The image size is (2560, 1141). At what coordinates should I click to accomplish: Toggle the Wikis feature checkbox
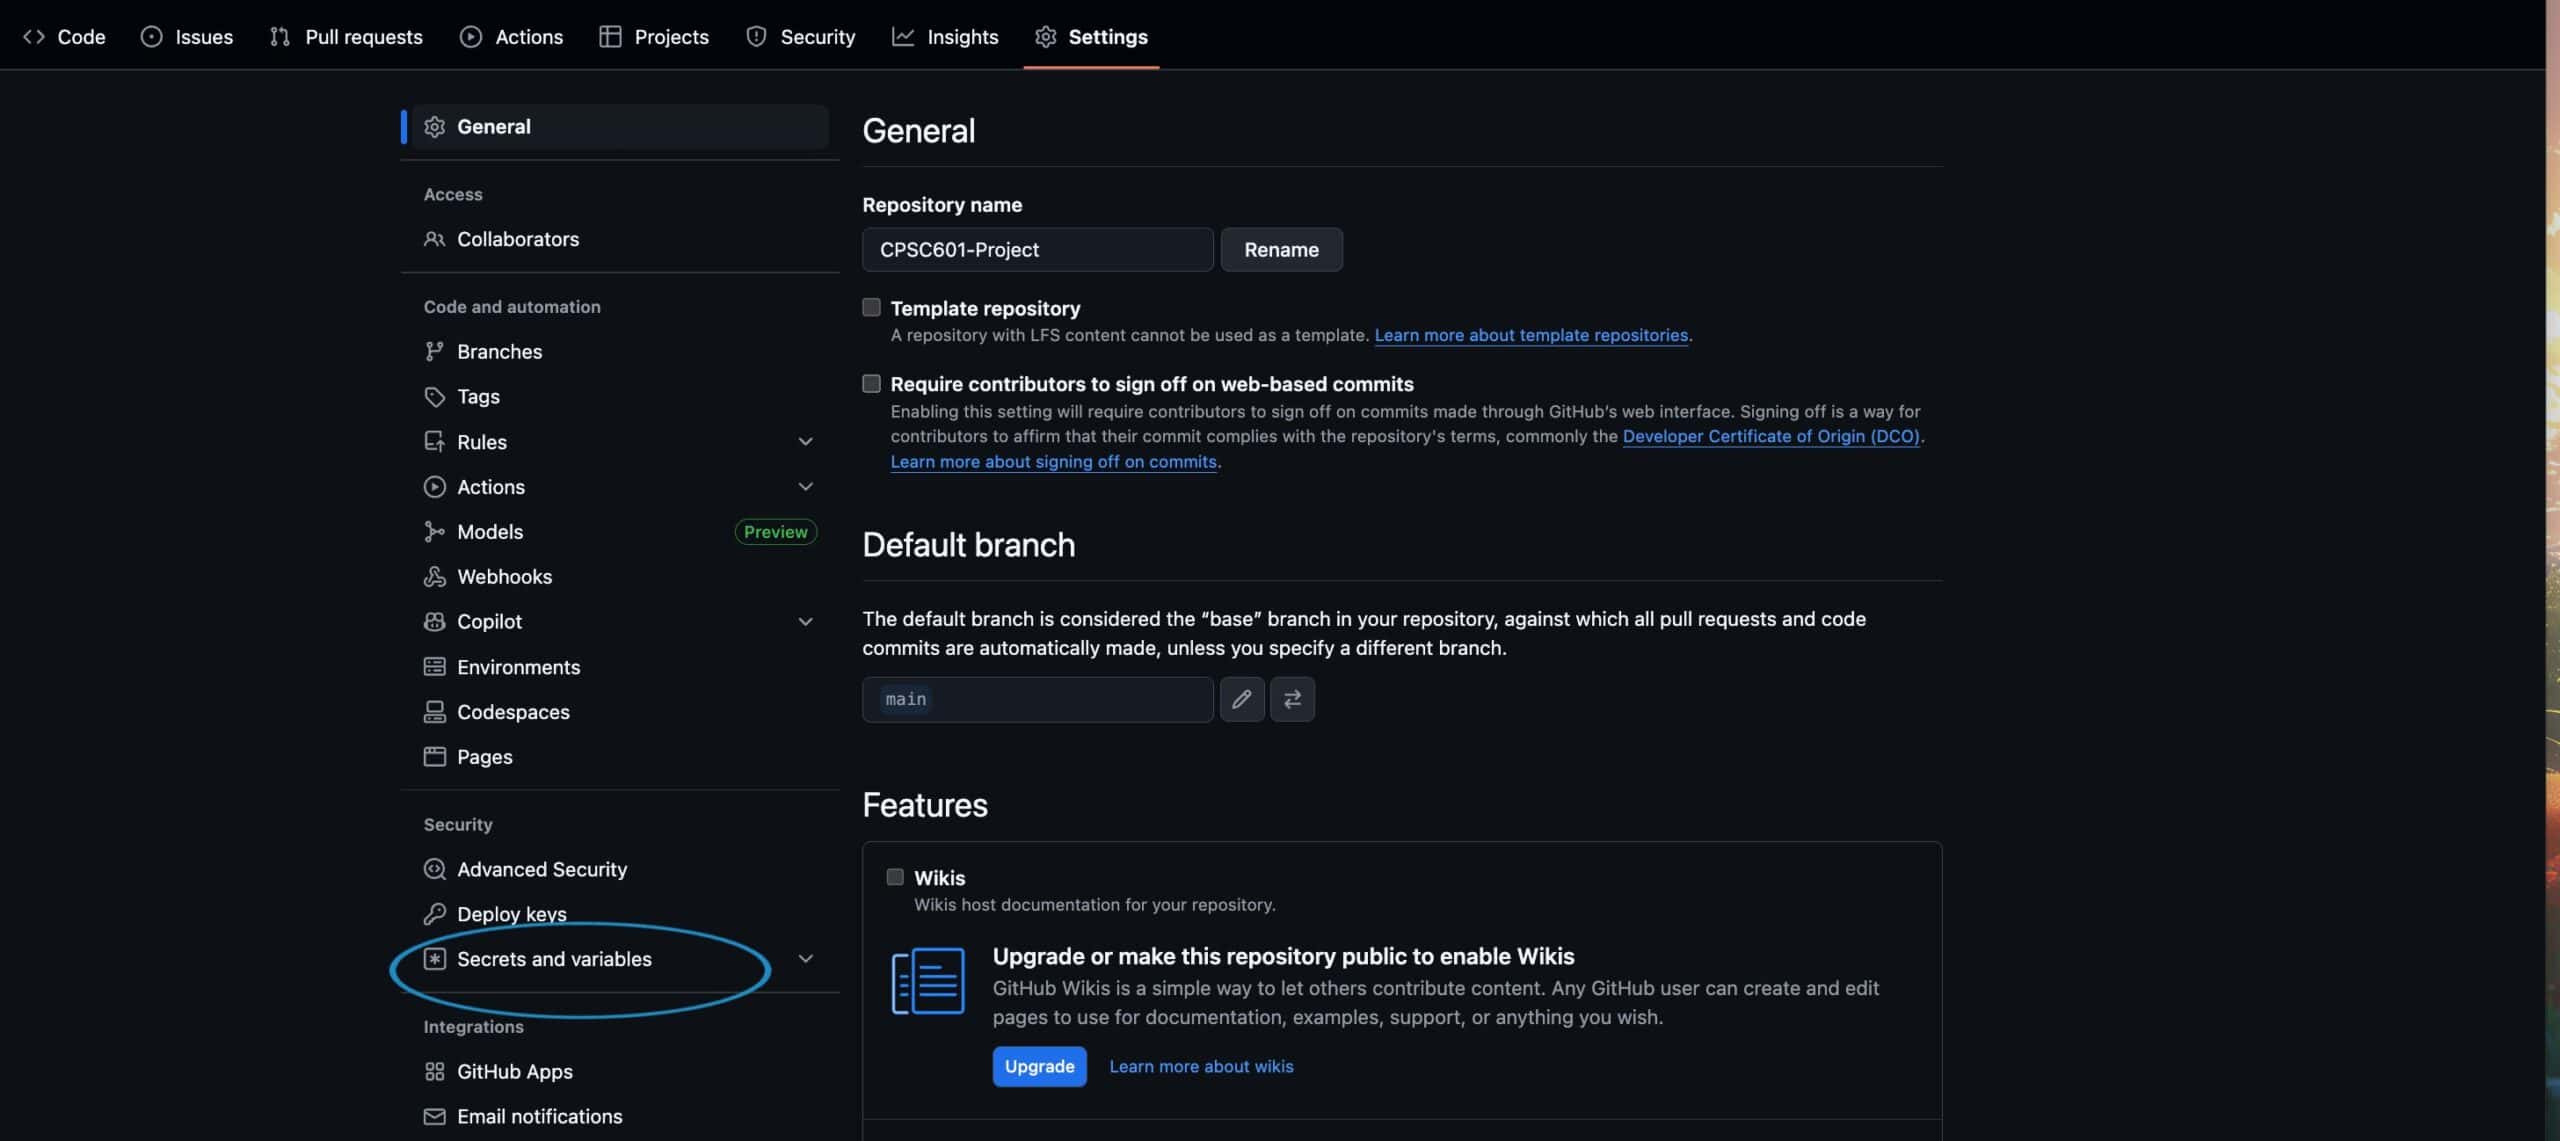click(895, 877)
